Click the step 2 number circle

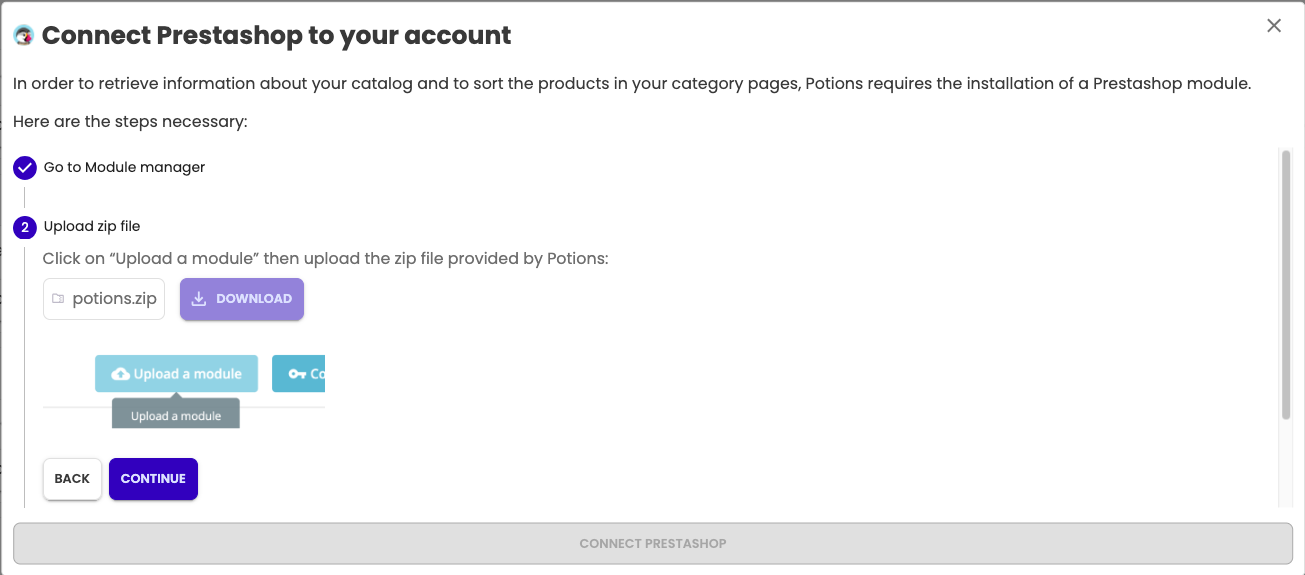(x=25, y=228)
